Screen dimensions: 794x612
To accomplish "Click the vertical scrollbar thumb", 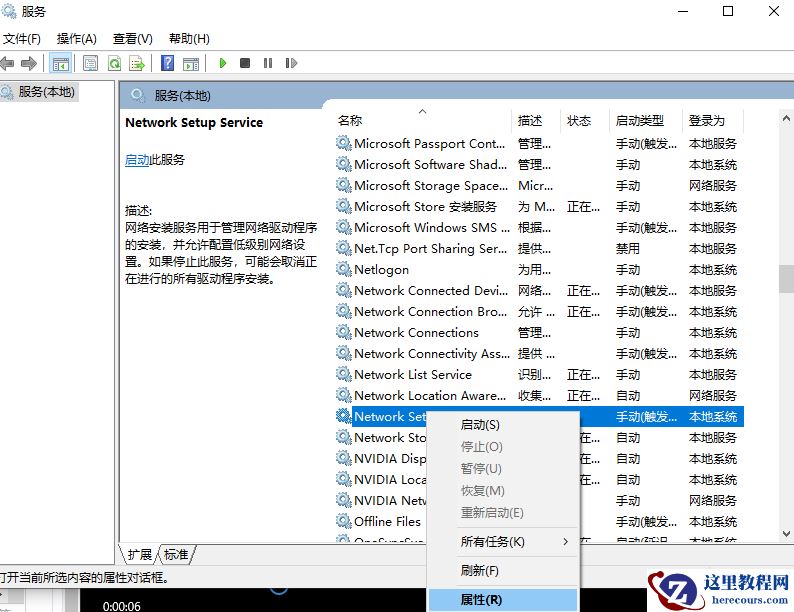I will click(786, 279).
